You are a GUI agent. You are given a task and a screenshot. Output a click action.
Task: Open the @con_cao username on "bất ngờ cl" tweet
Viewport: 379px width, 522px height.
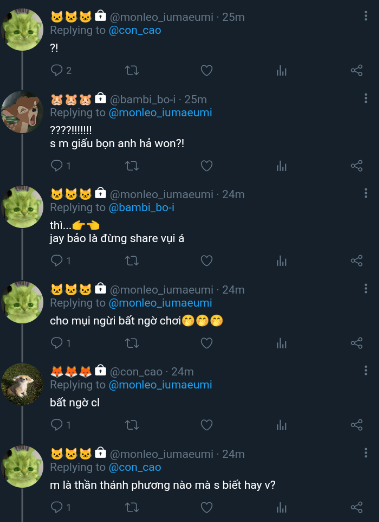136,371
